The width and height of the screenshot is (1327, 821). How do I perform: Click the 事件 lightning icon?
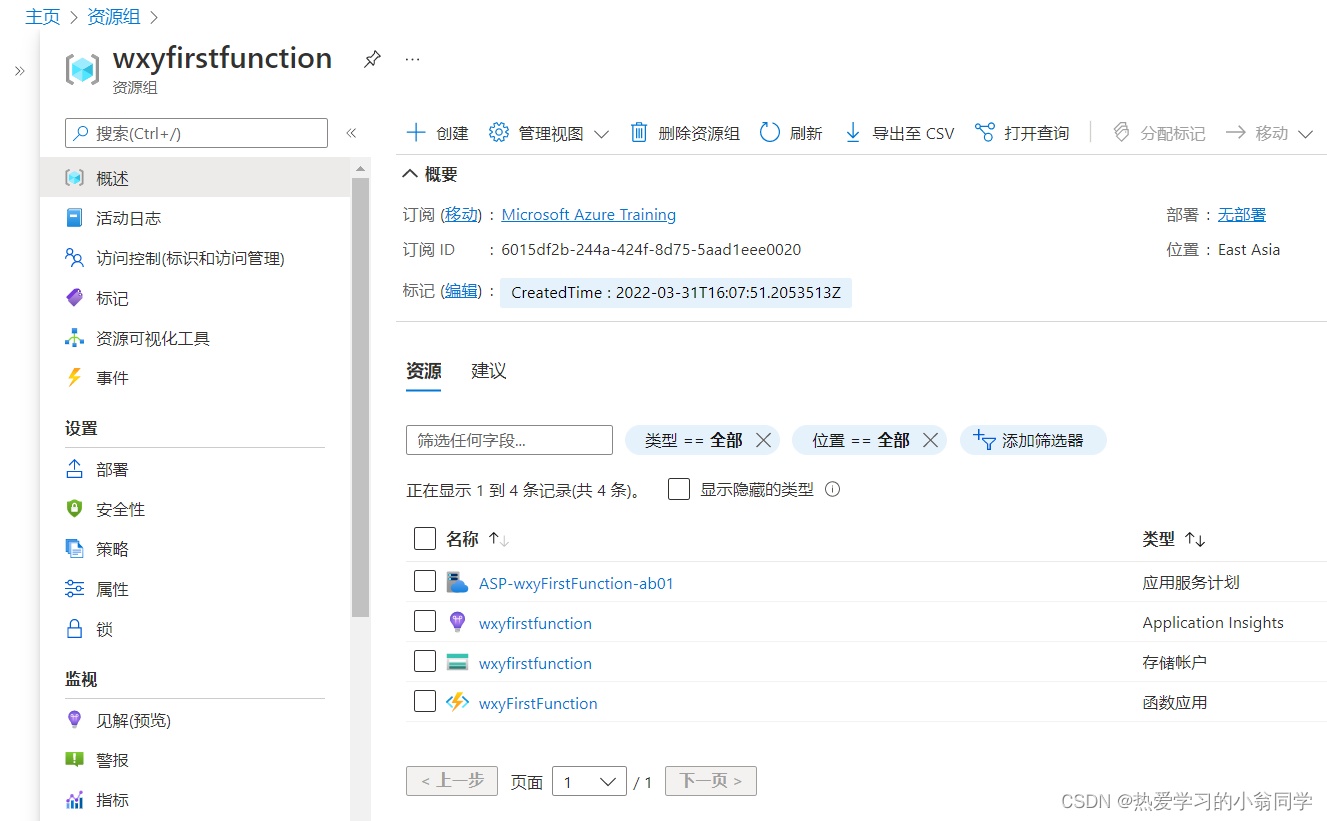click(x=74, y=378)
